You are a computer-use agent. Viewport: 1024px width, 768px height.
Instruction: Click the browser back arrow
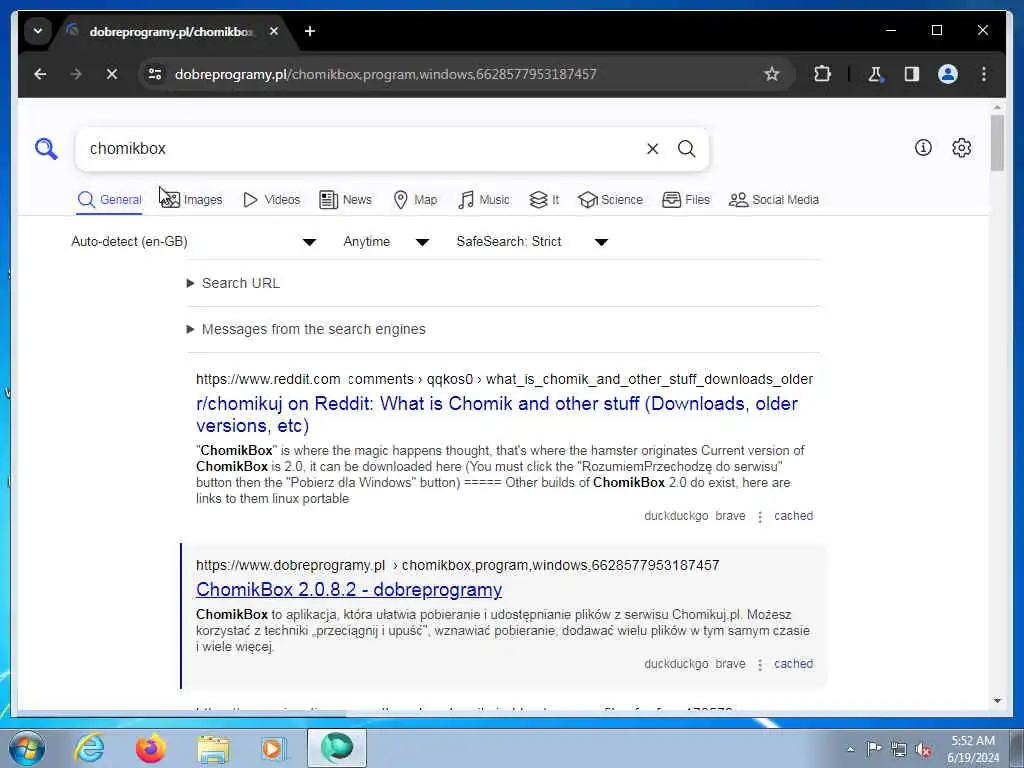[40, 74]
